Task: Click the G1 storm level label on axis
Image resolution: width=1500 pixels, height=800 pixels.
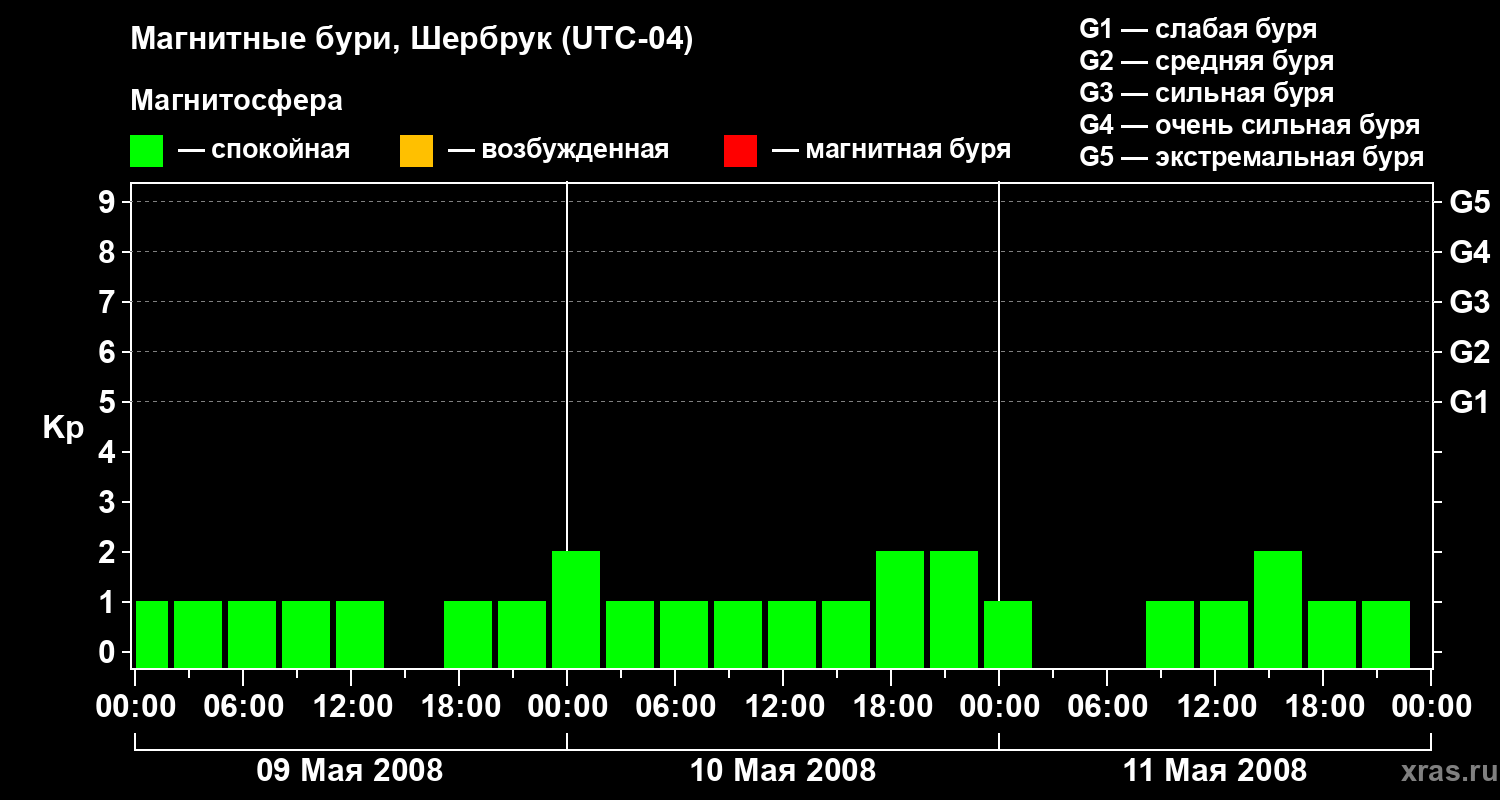Action: pos(1470,402)
